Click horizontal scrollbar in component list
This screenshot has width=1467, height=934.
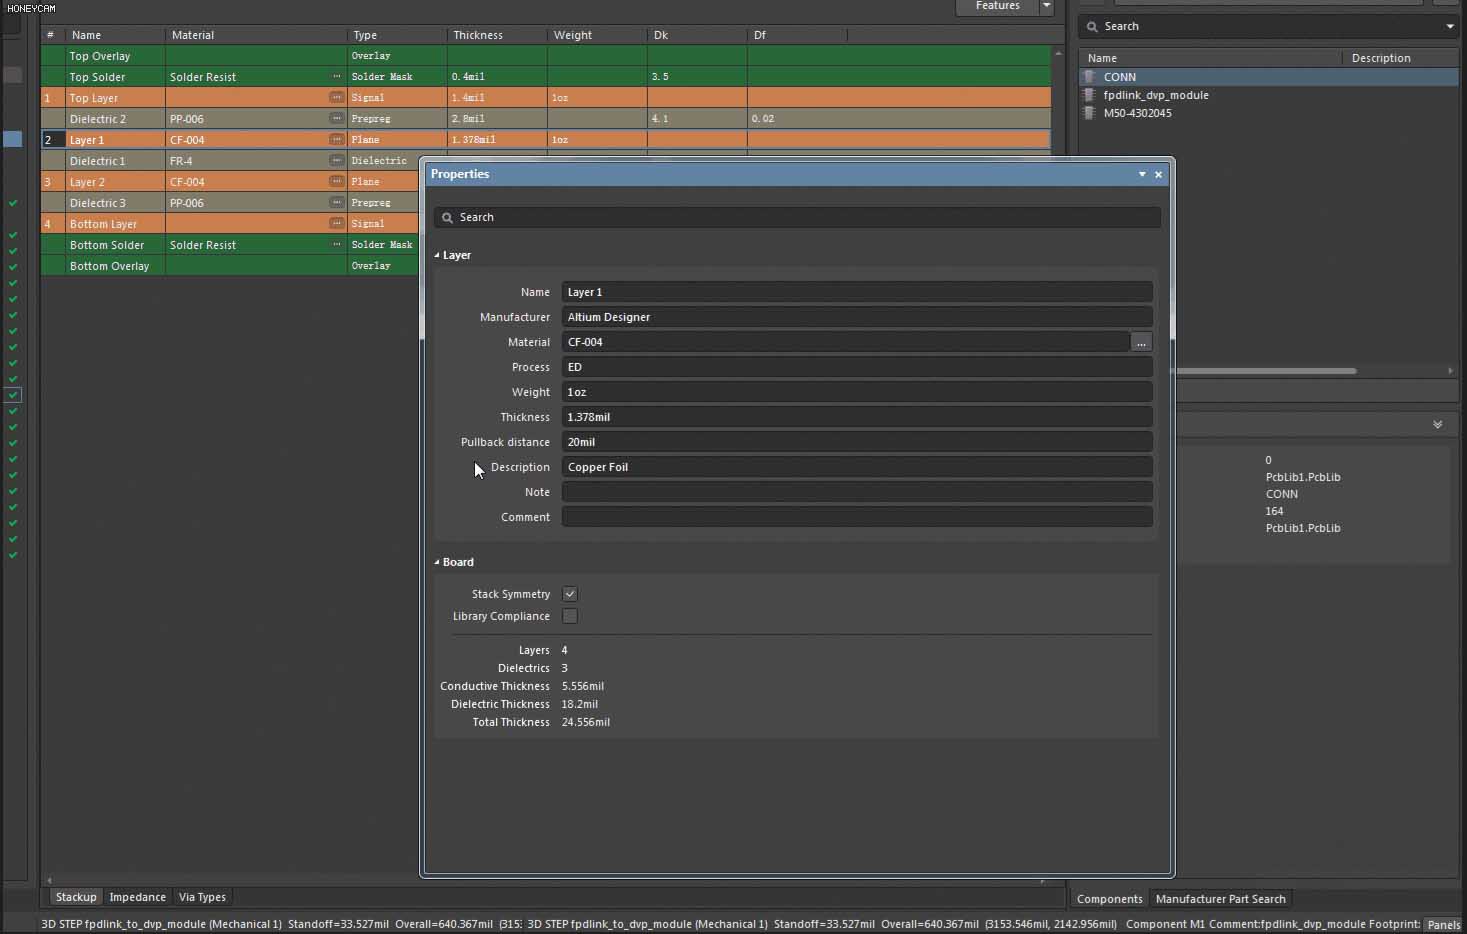point(1266,371)
